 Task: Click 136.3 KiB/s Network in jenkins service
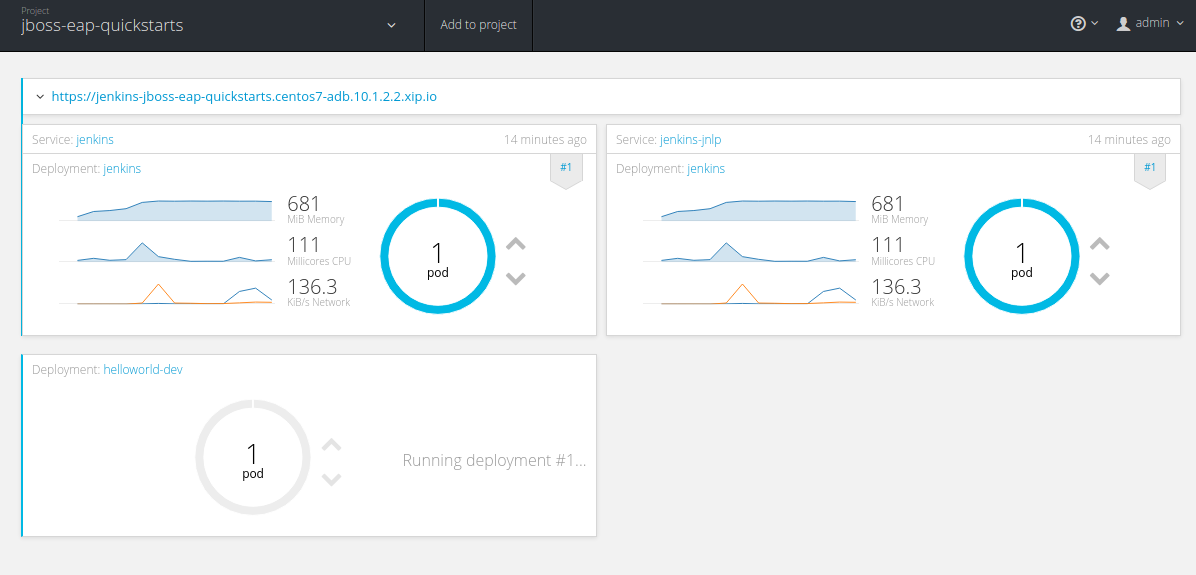coord(319,293)
